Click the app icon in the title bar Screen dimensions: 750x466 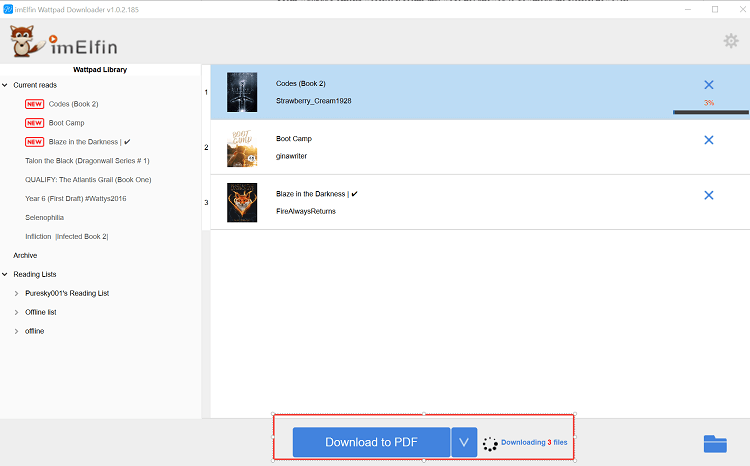click(x=8, y=9)
